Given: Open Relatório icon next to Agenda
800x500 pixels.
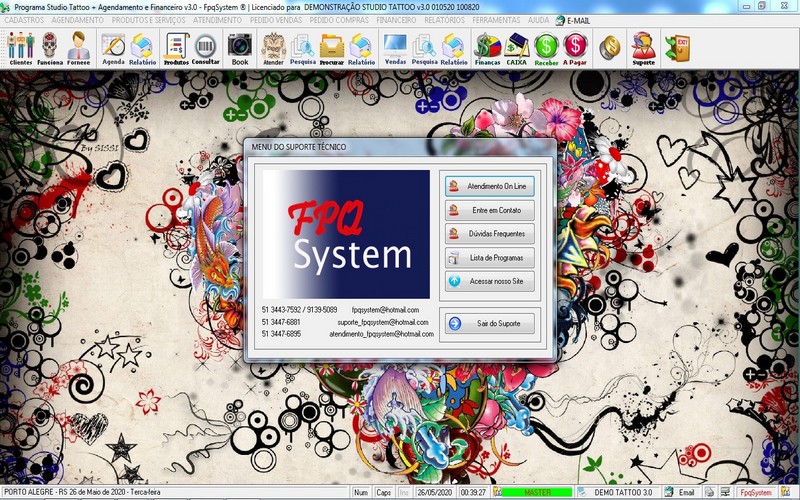Looking at the screenshot, I should 142,48.
